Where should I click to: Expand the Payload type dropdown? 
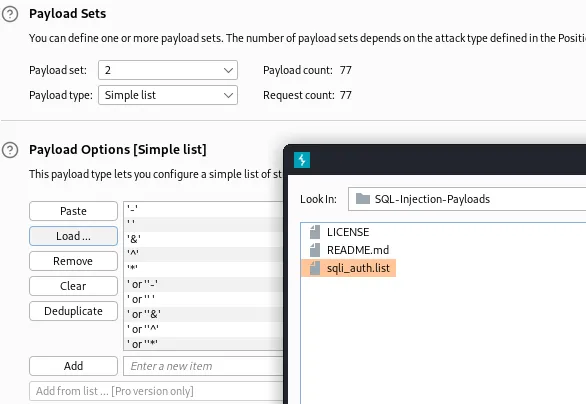pos(168,95)
